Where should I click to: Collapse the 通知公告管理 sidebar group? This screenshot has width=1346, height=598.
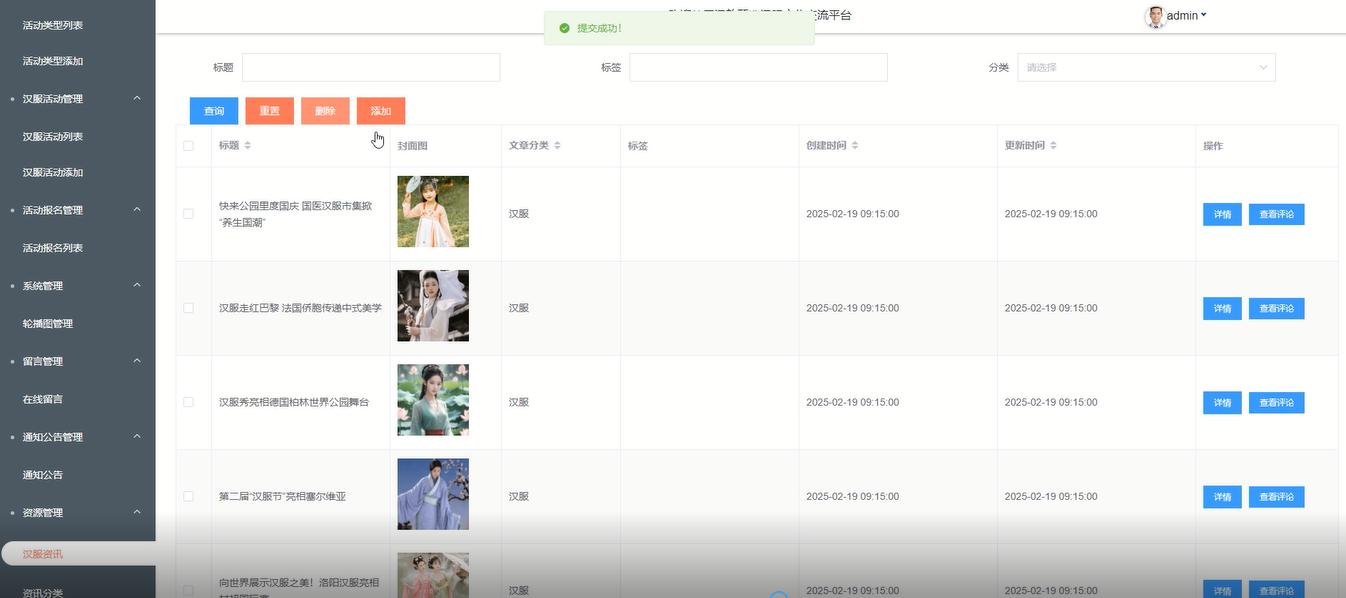point(77,437)
